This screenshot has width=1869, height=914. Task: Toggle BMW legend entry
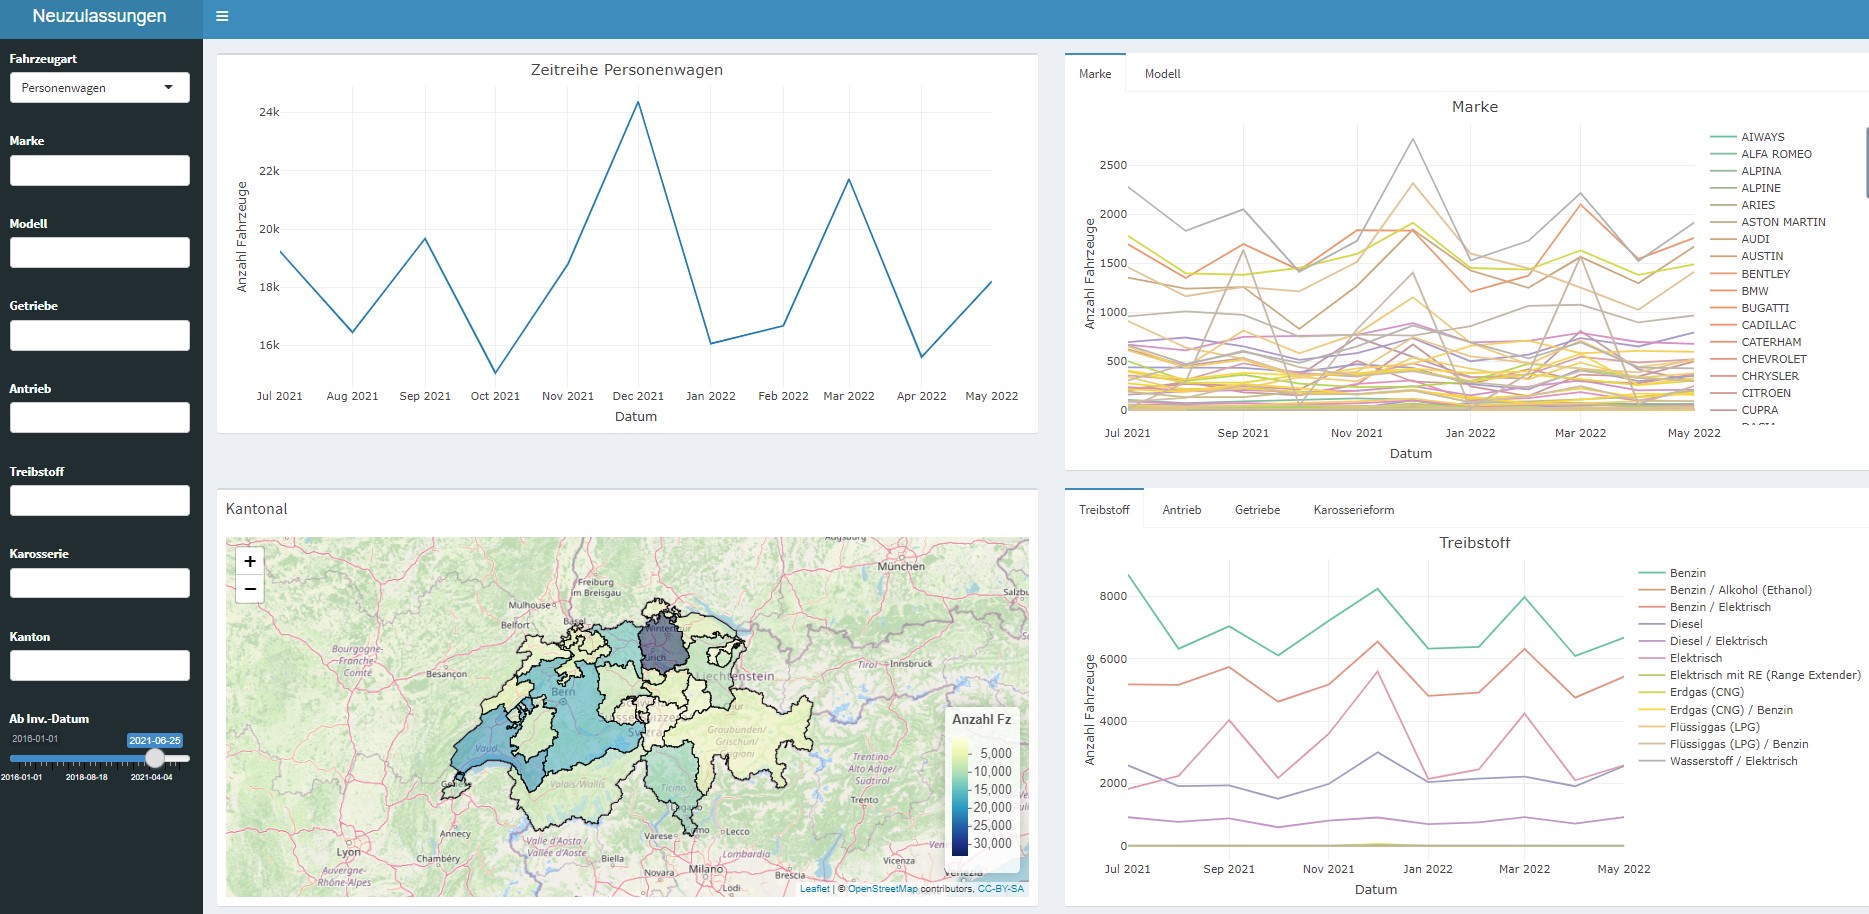1754,291
